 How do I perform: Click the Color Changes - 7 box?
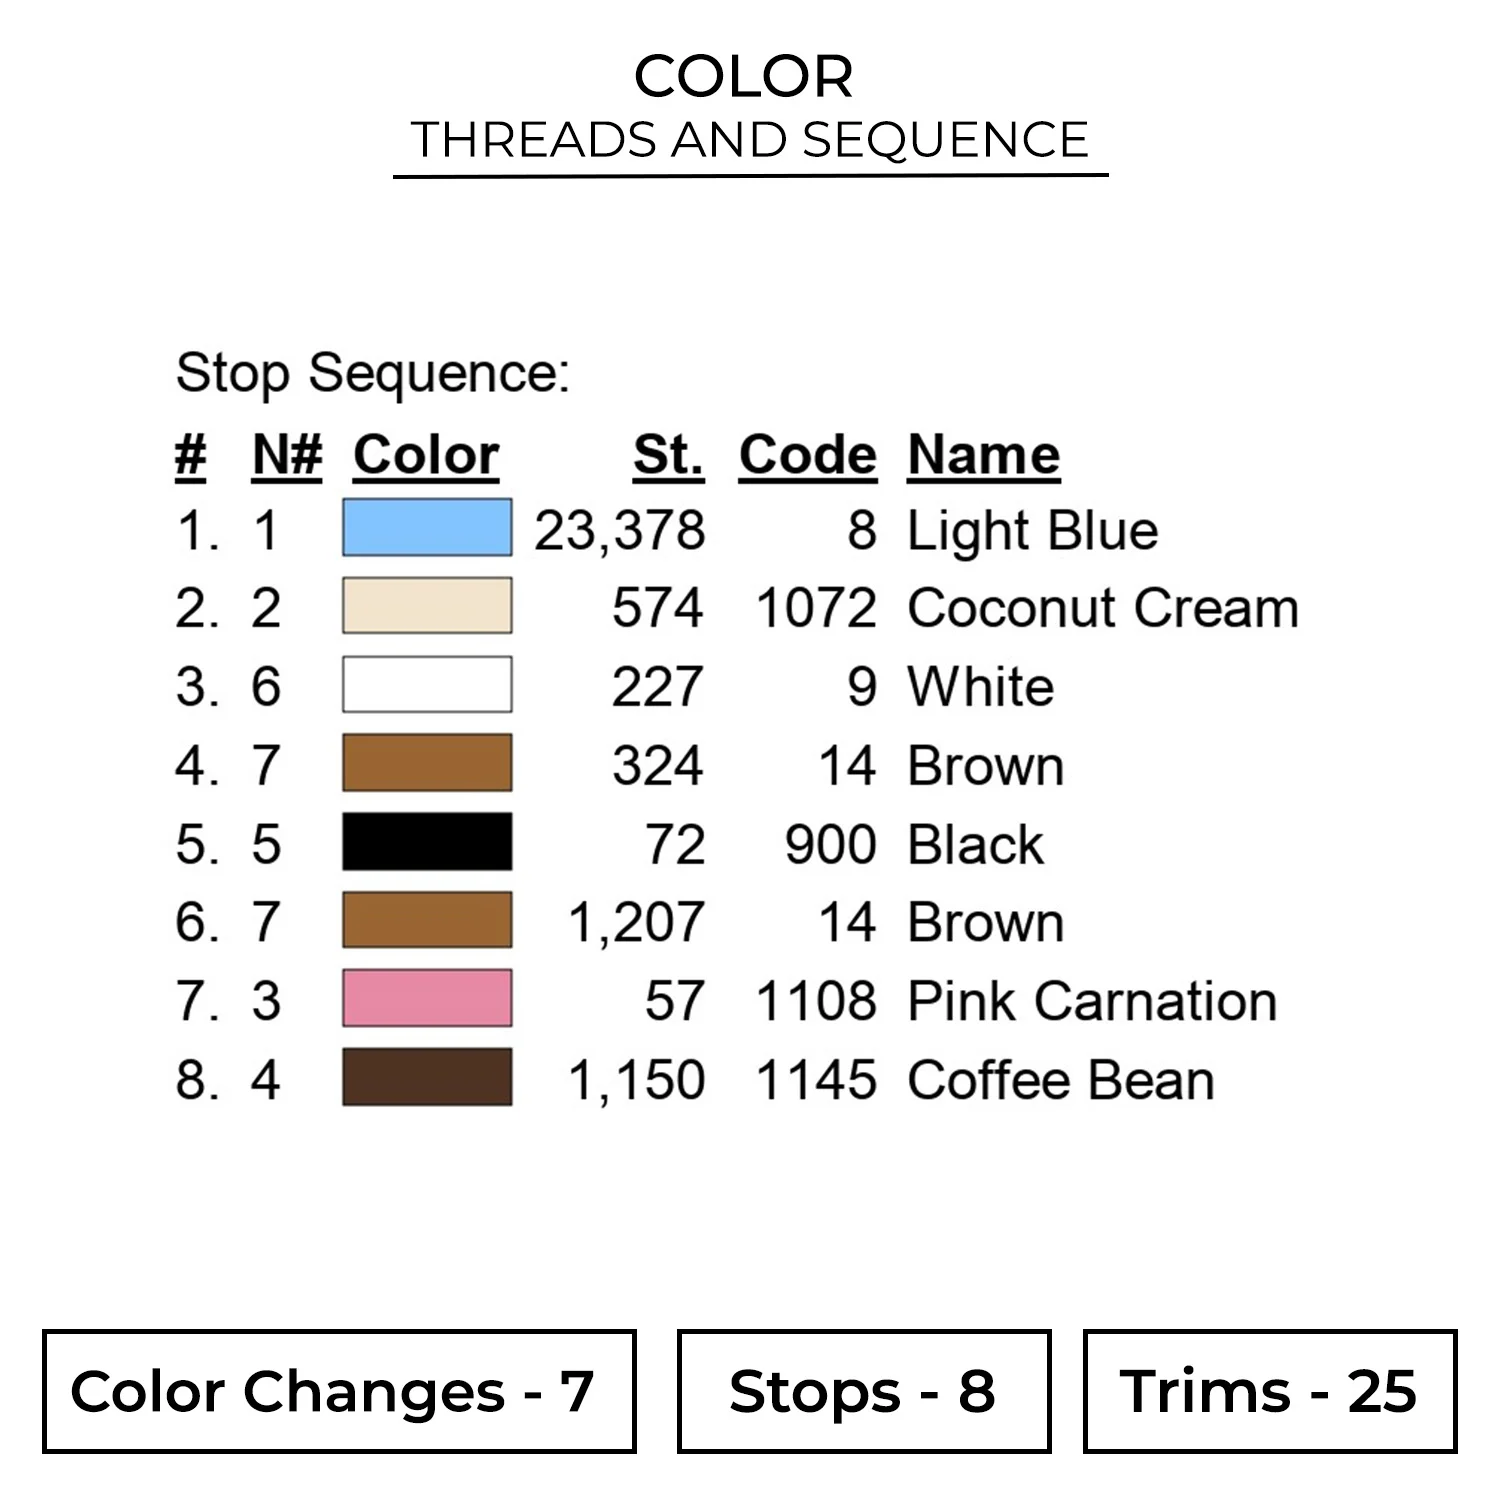(339, 1391)
